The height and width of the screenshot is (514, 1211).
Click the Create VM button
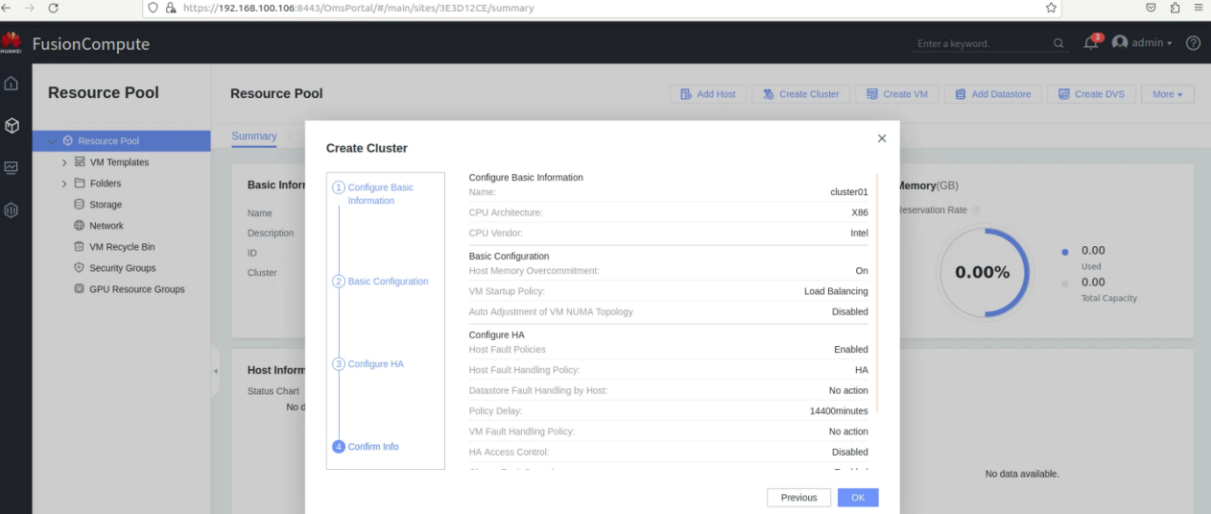pos(897,94)
